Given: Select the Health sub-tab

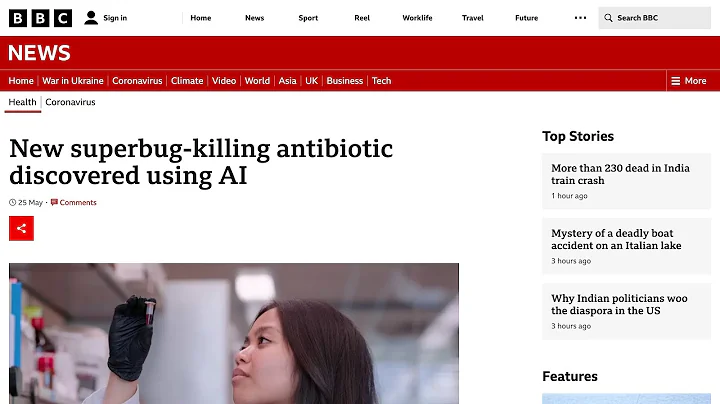Looking at the screenshot, I should coord(22,102).
